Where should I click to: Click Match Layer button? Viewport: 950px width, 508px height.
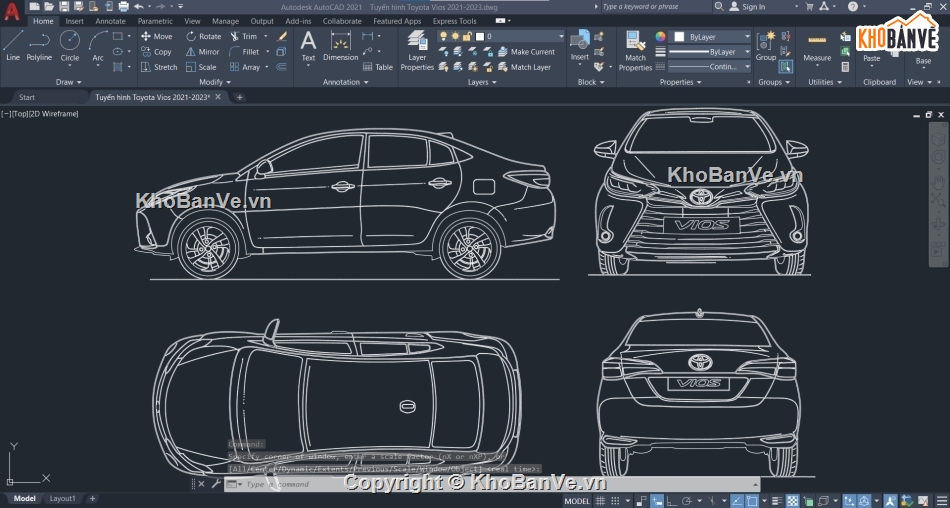pos(524,67)
